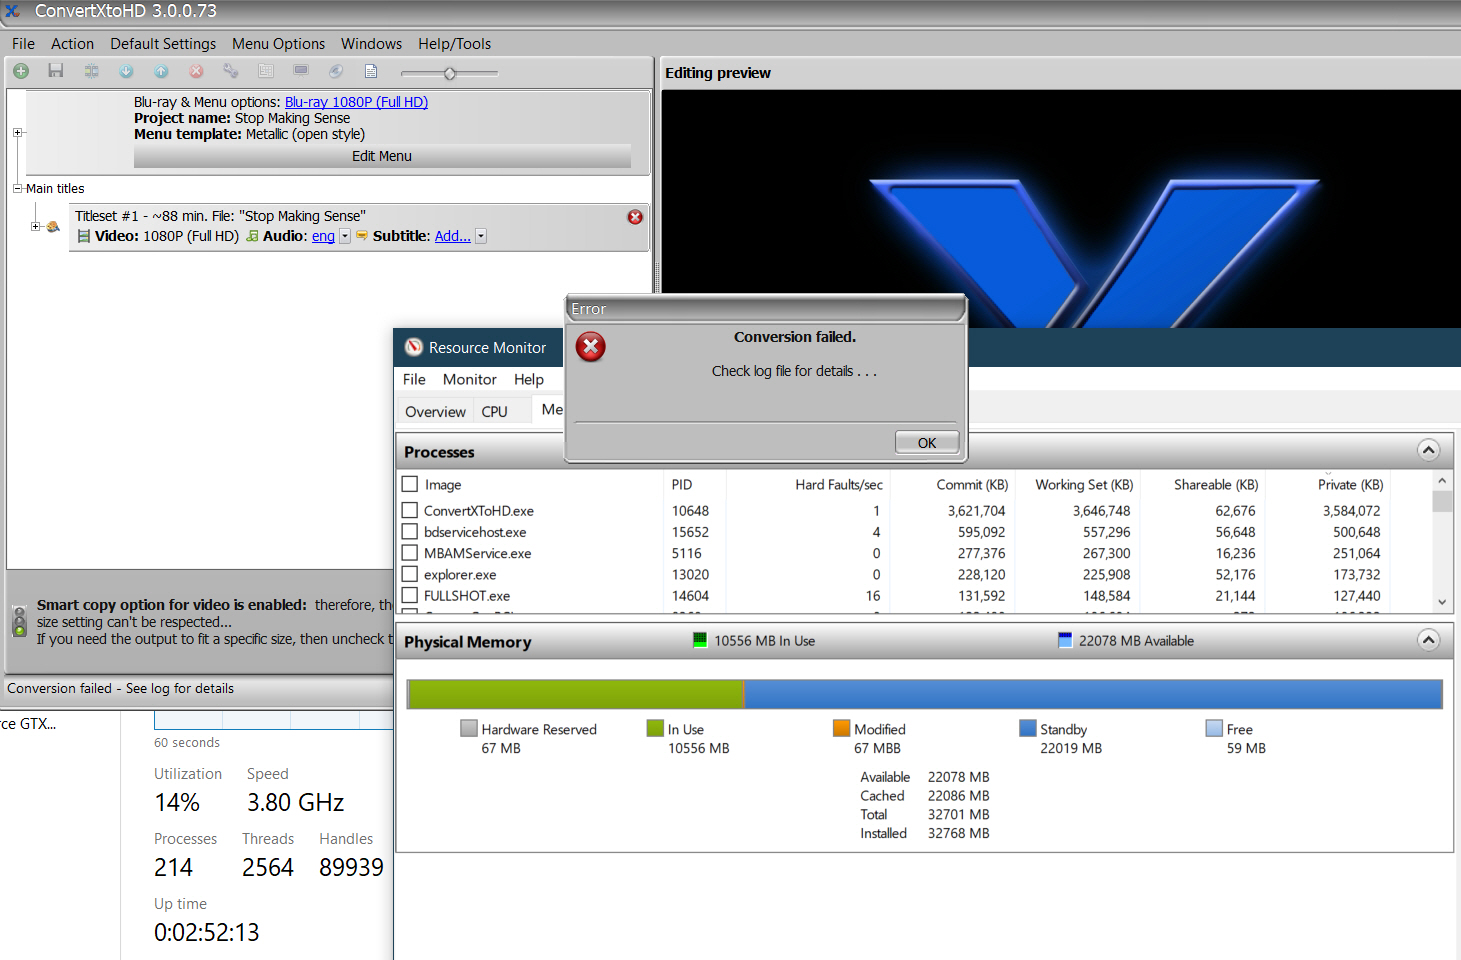
Task: Click the Video filmstrip icon in Titleset #1
Action: click(84, 236)
